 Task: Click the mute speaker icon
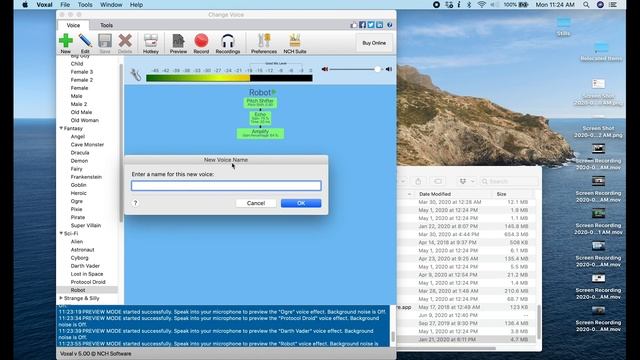click(325, 69)
